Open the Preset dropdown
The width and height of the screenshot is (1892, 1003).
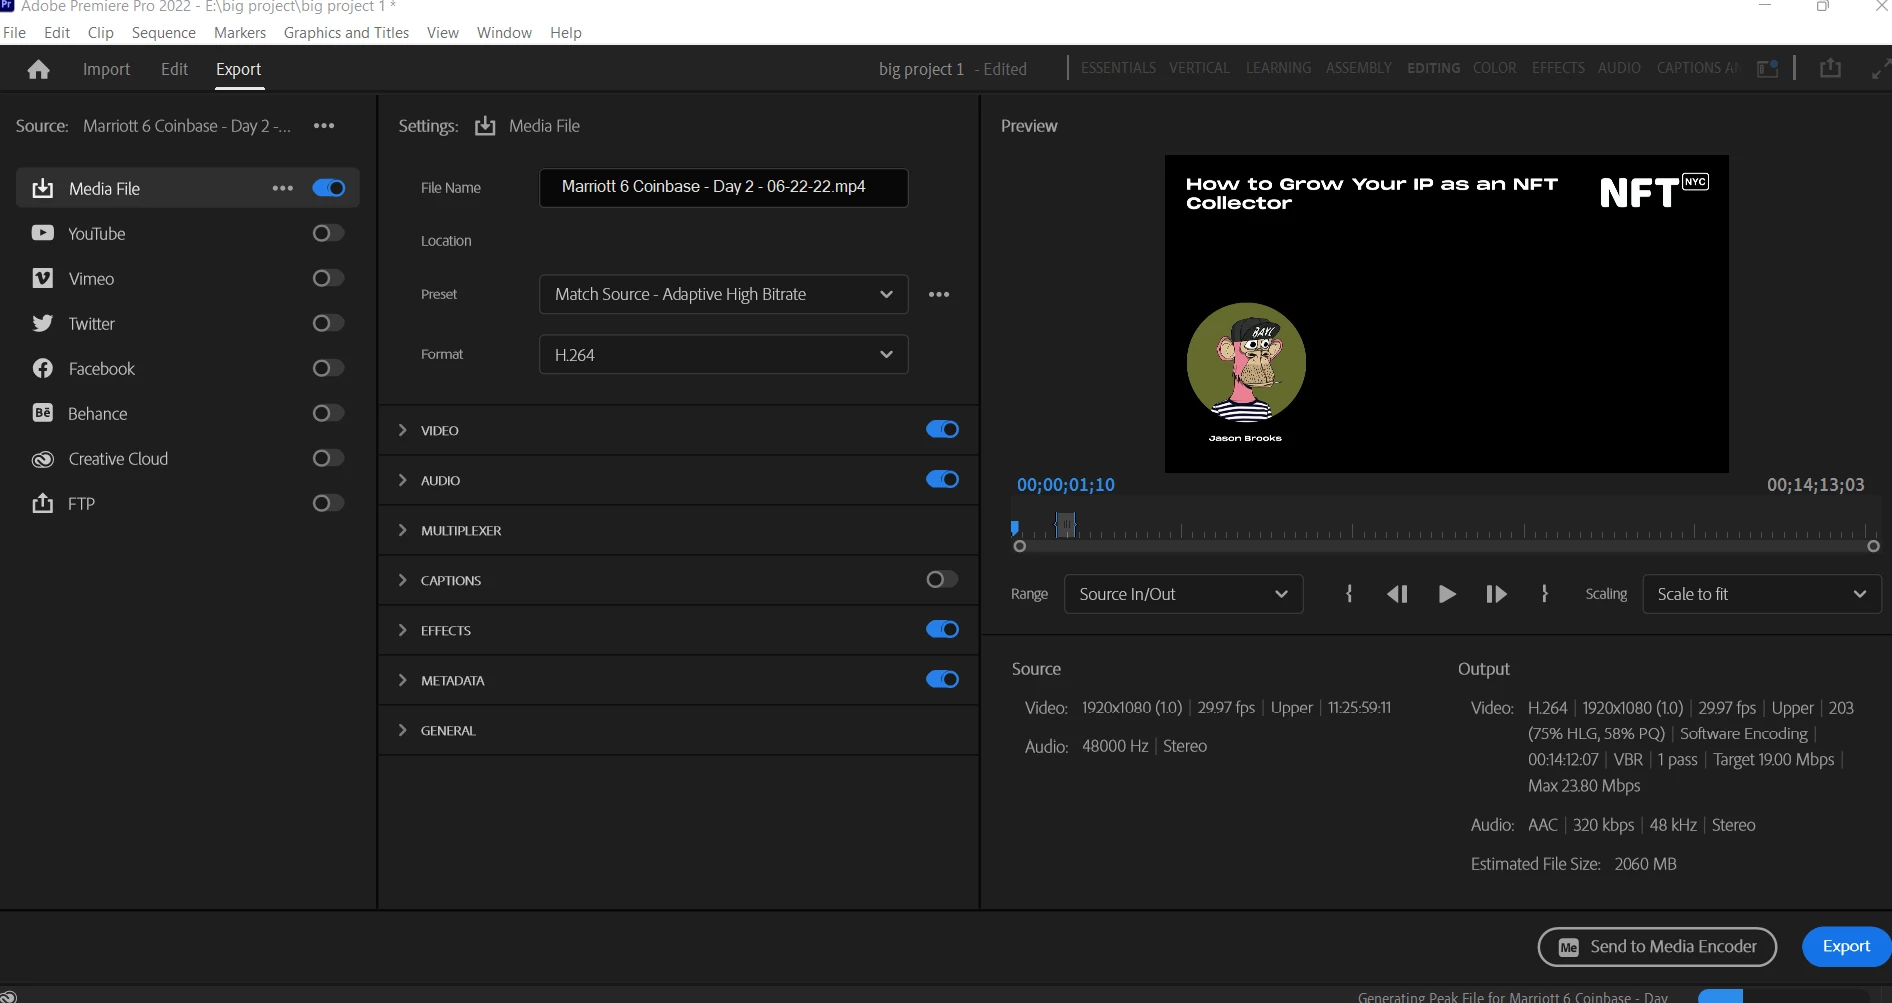click(723, 294)
